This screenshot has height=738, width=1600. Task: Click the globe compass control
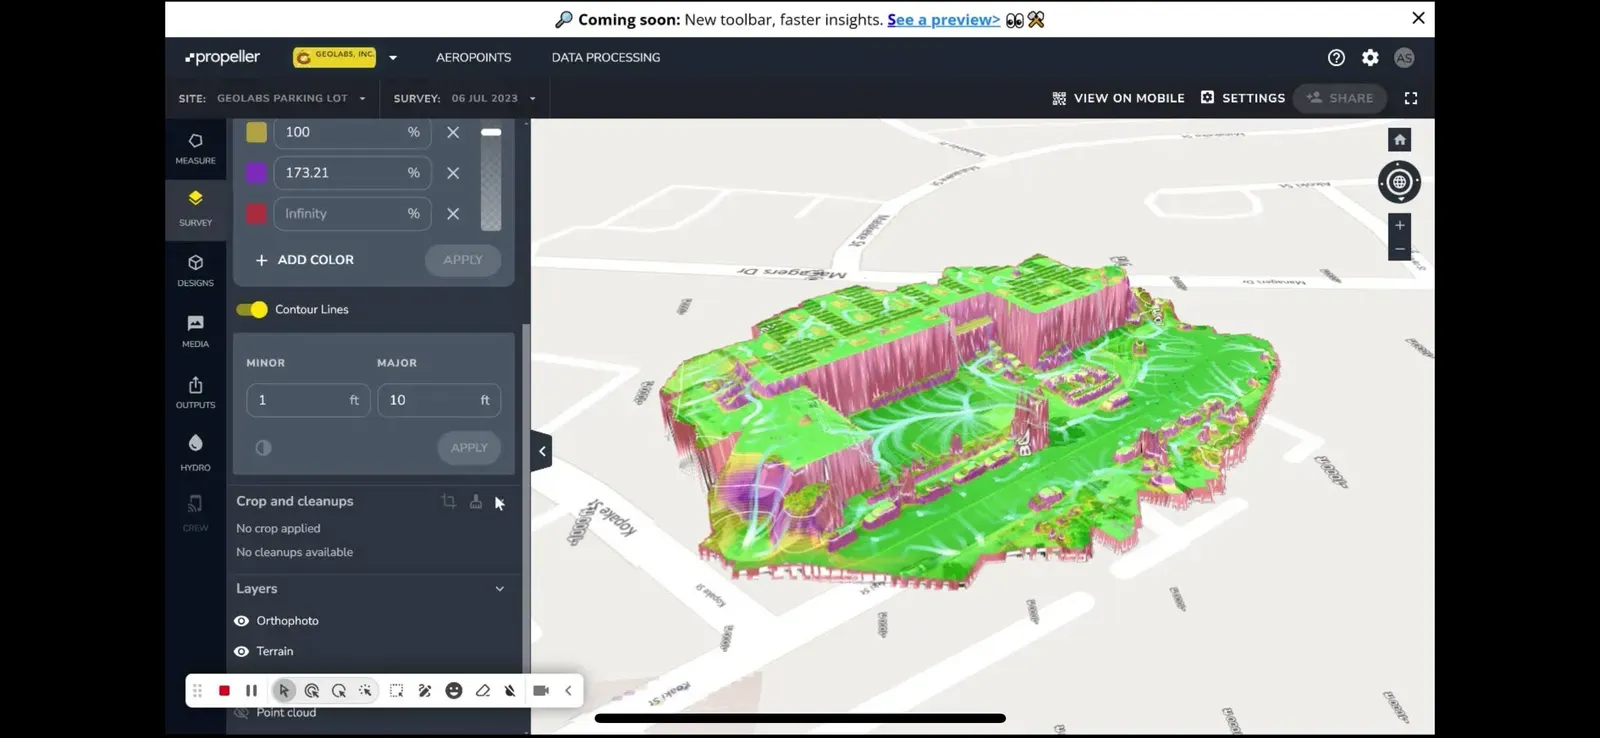tap(1399, 182)
